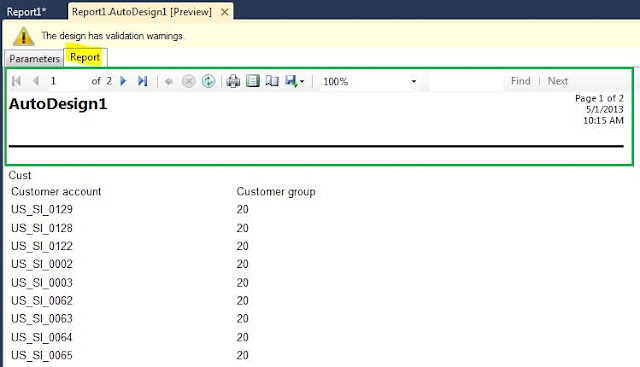
Task: Switch to the Parameters tab
Action: (34, 59)
